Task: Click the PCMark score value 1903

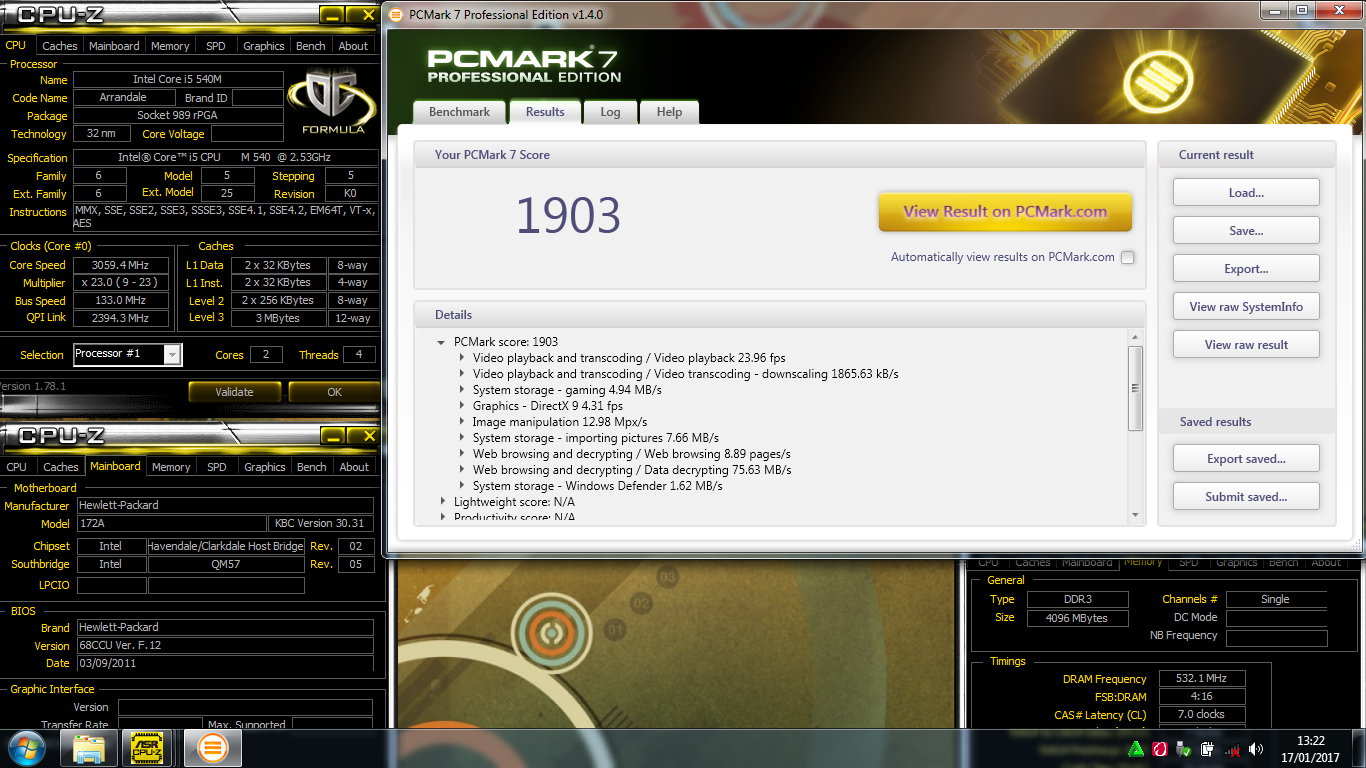Action: click(568, 216)
